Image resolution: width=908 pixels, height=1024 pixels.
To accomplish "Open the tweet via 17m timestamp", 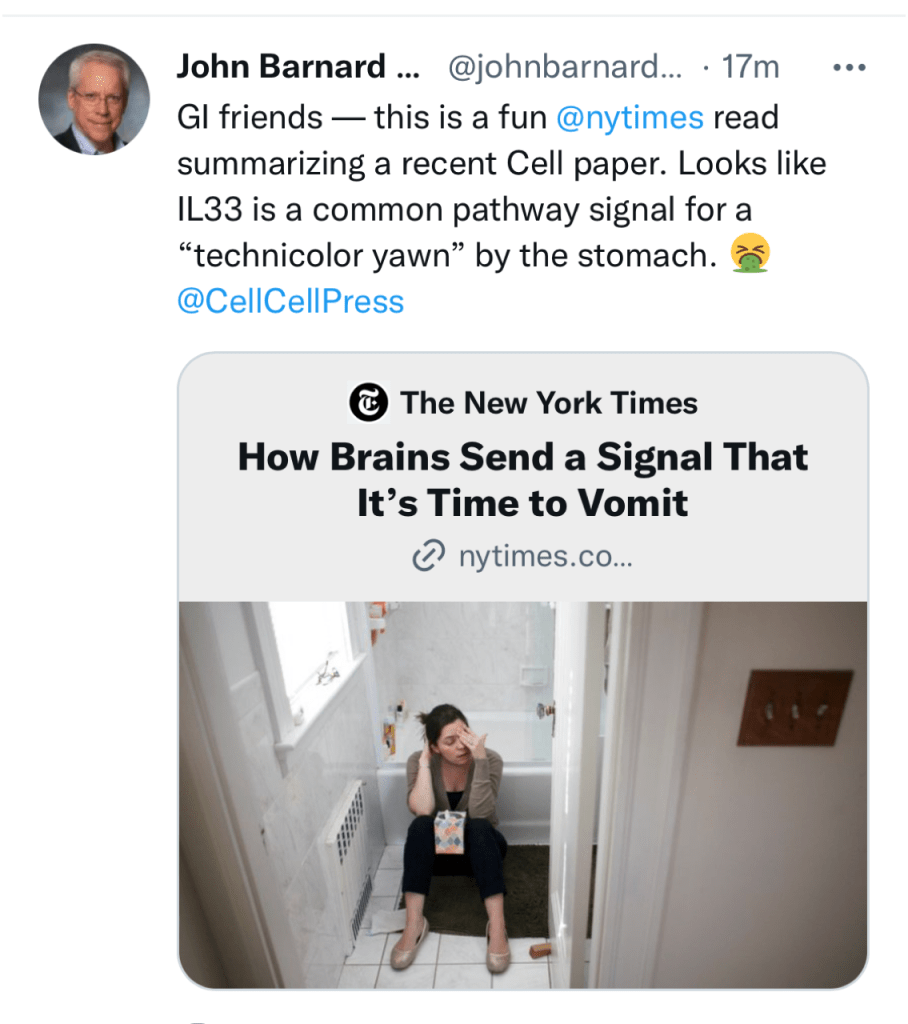I will point(750,67).
